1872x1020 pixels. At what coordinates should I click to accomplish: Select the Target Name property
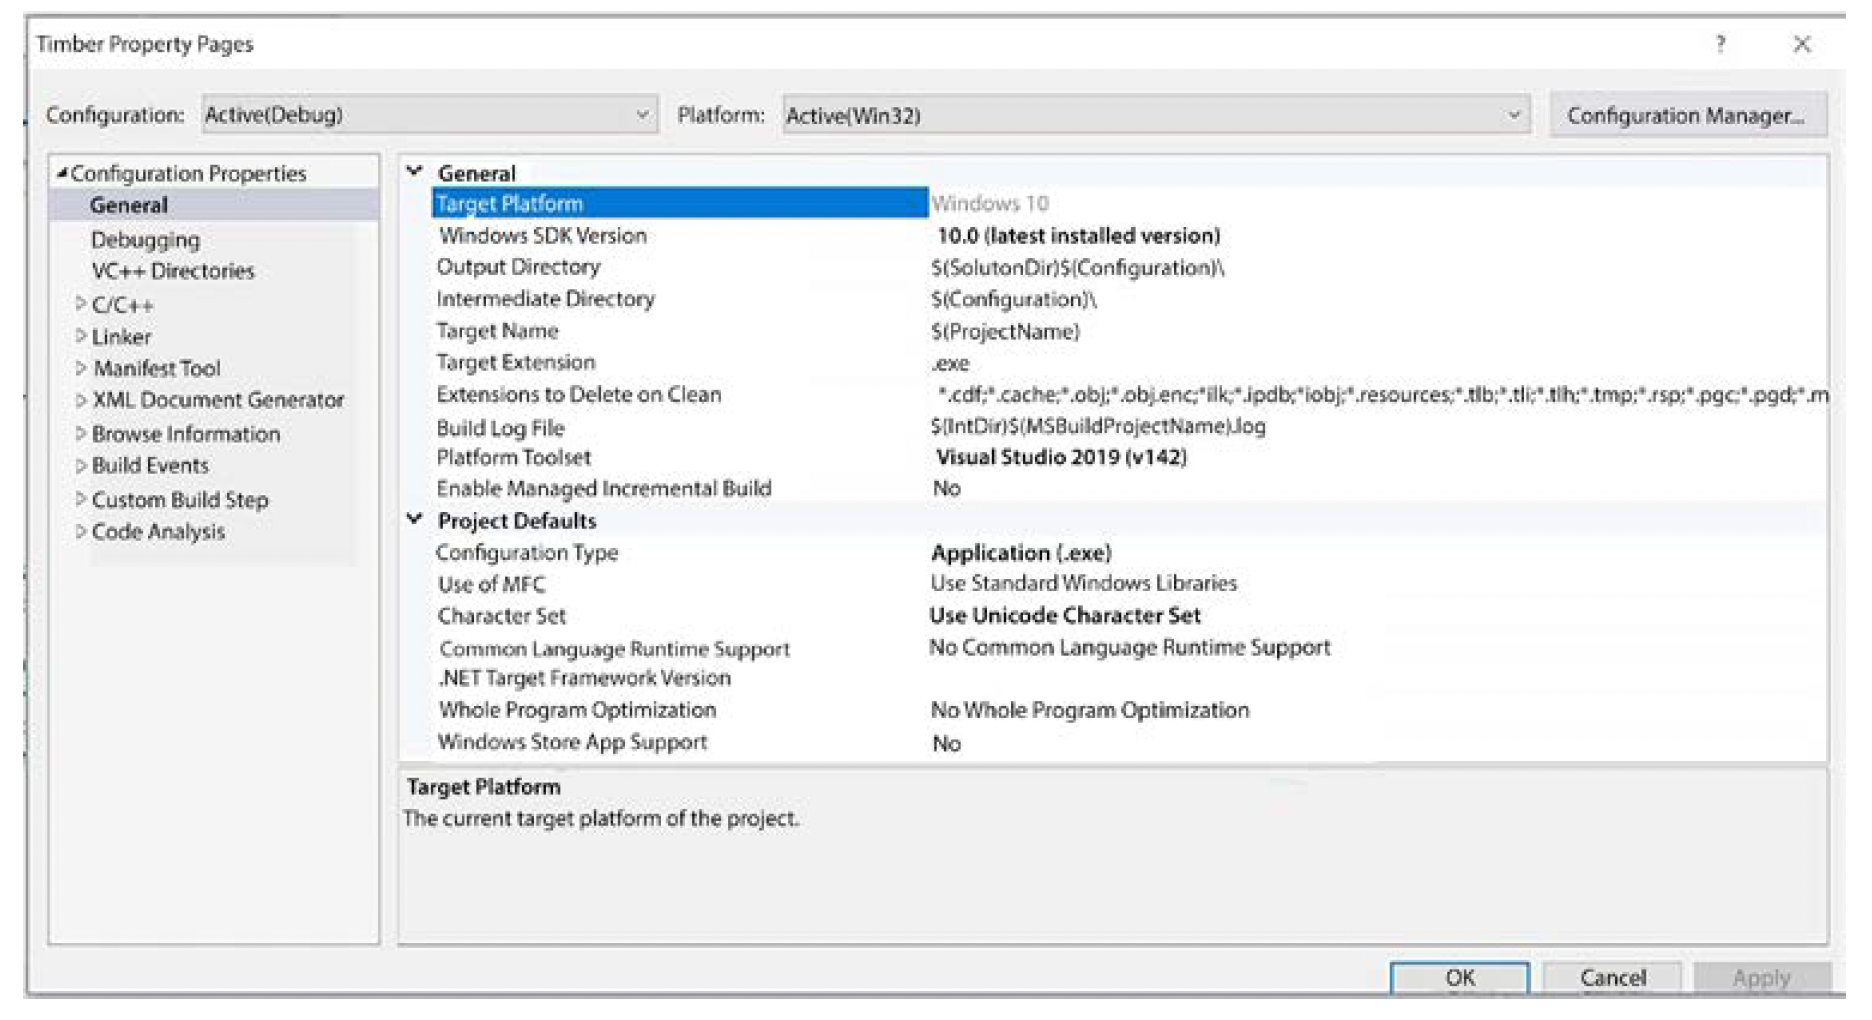coord(497,331)
